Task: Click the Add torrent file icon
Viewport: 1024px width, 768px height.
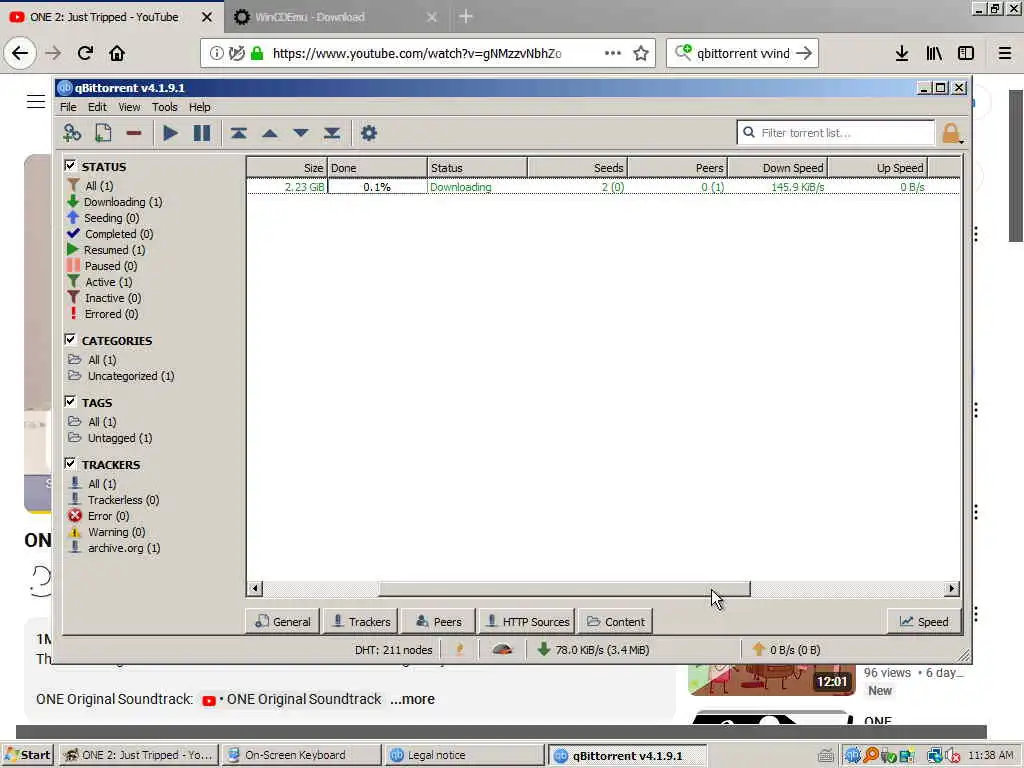Action: coord(103,133)
